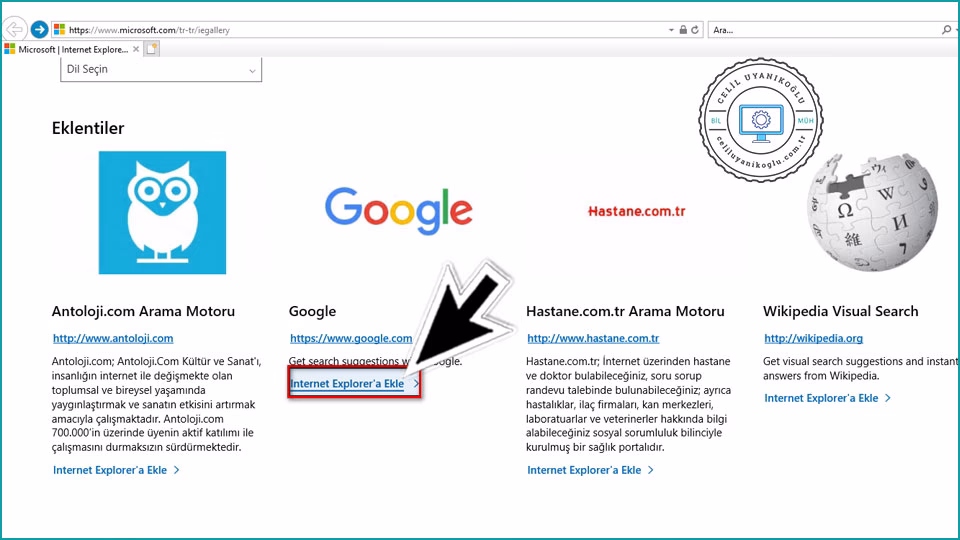Open the http://www.antoloji.com link
Image resolution: width=960 pixels, height=540 pixels.
(113, 338)
